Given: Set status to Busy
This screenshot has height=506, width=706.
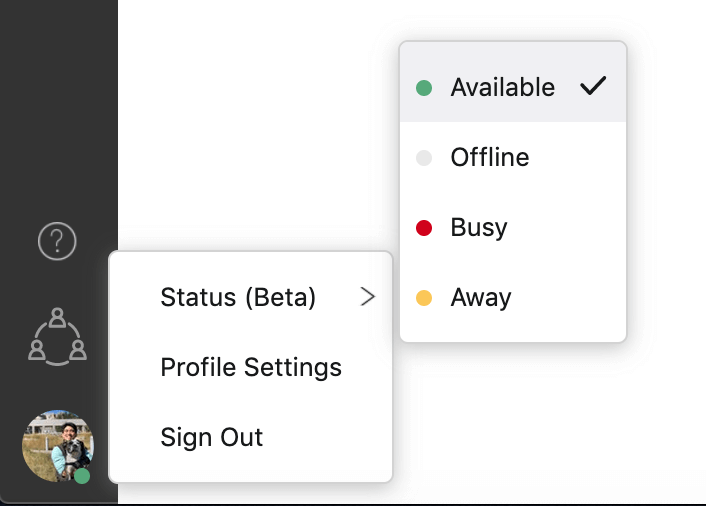Looking at the screenshot, I should coord(513,228).
